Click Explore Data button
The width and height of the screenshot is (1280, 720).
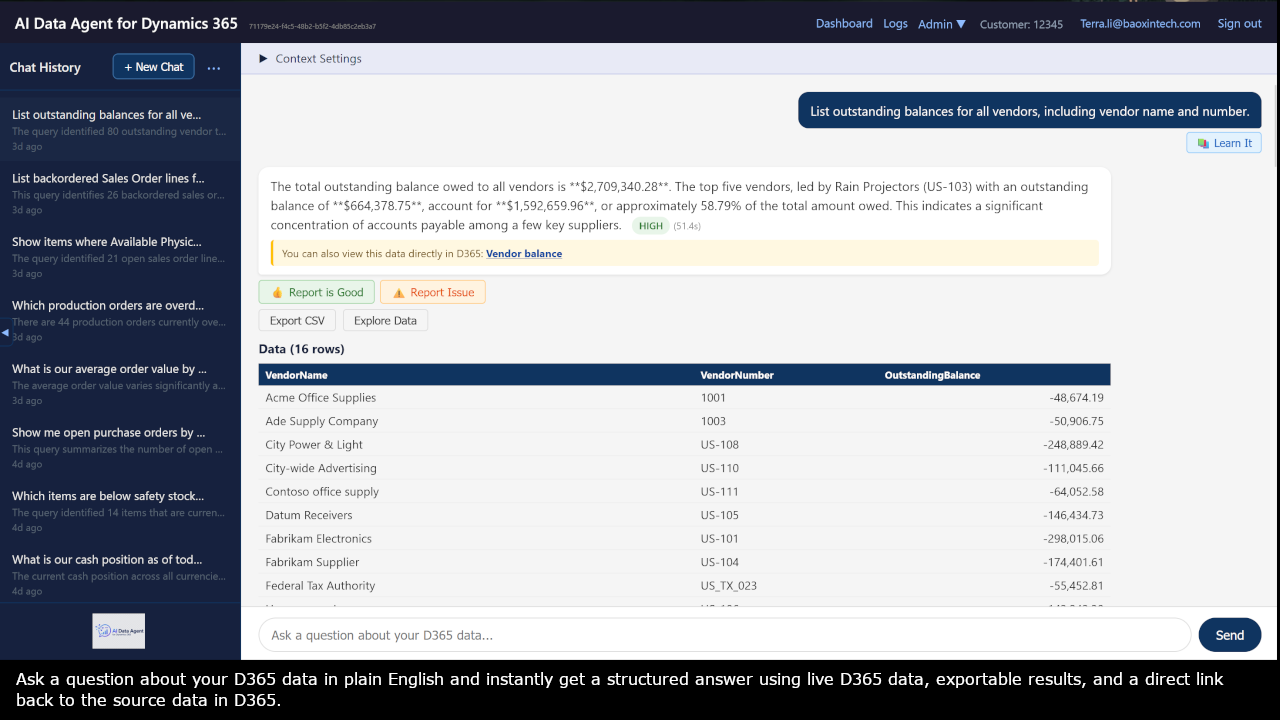click(386, 321)
